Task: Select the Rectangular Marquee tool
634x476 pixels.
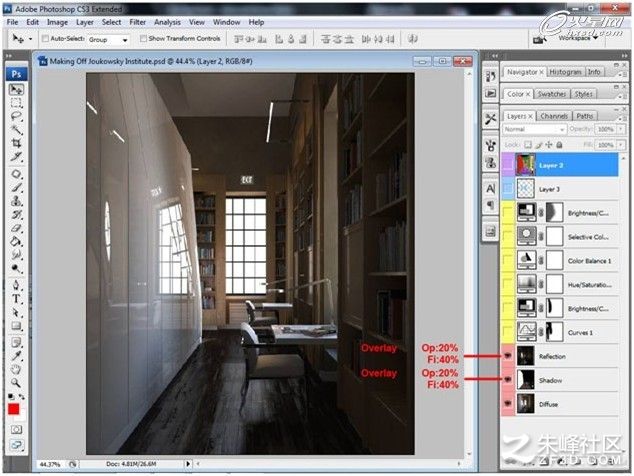Action: pyautogui.click(x=16, y=103)
